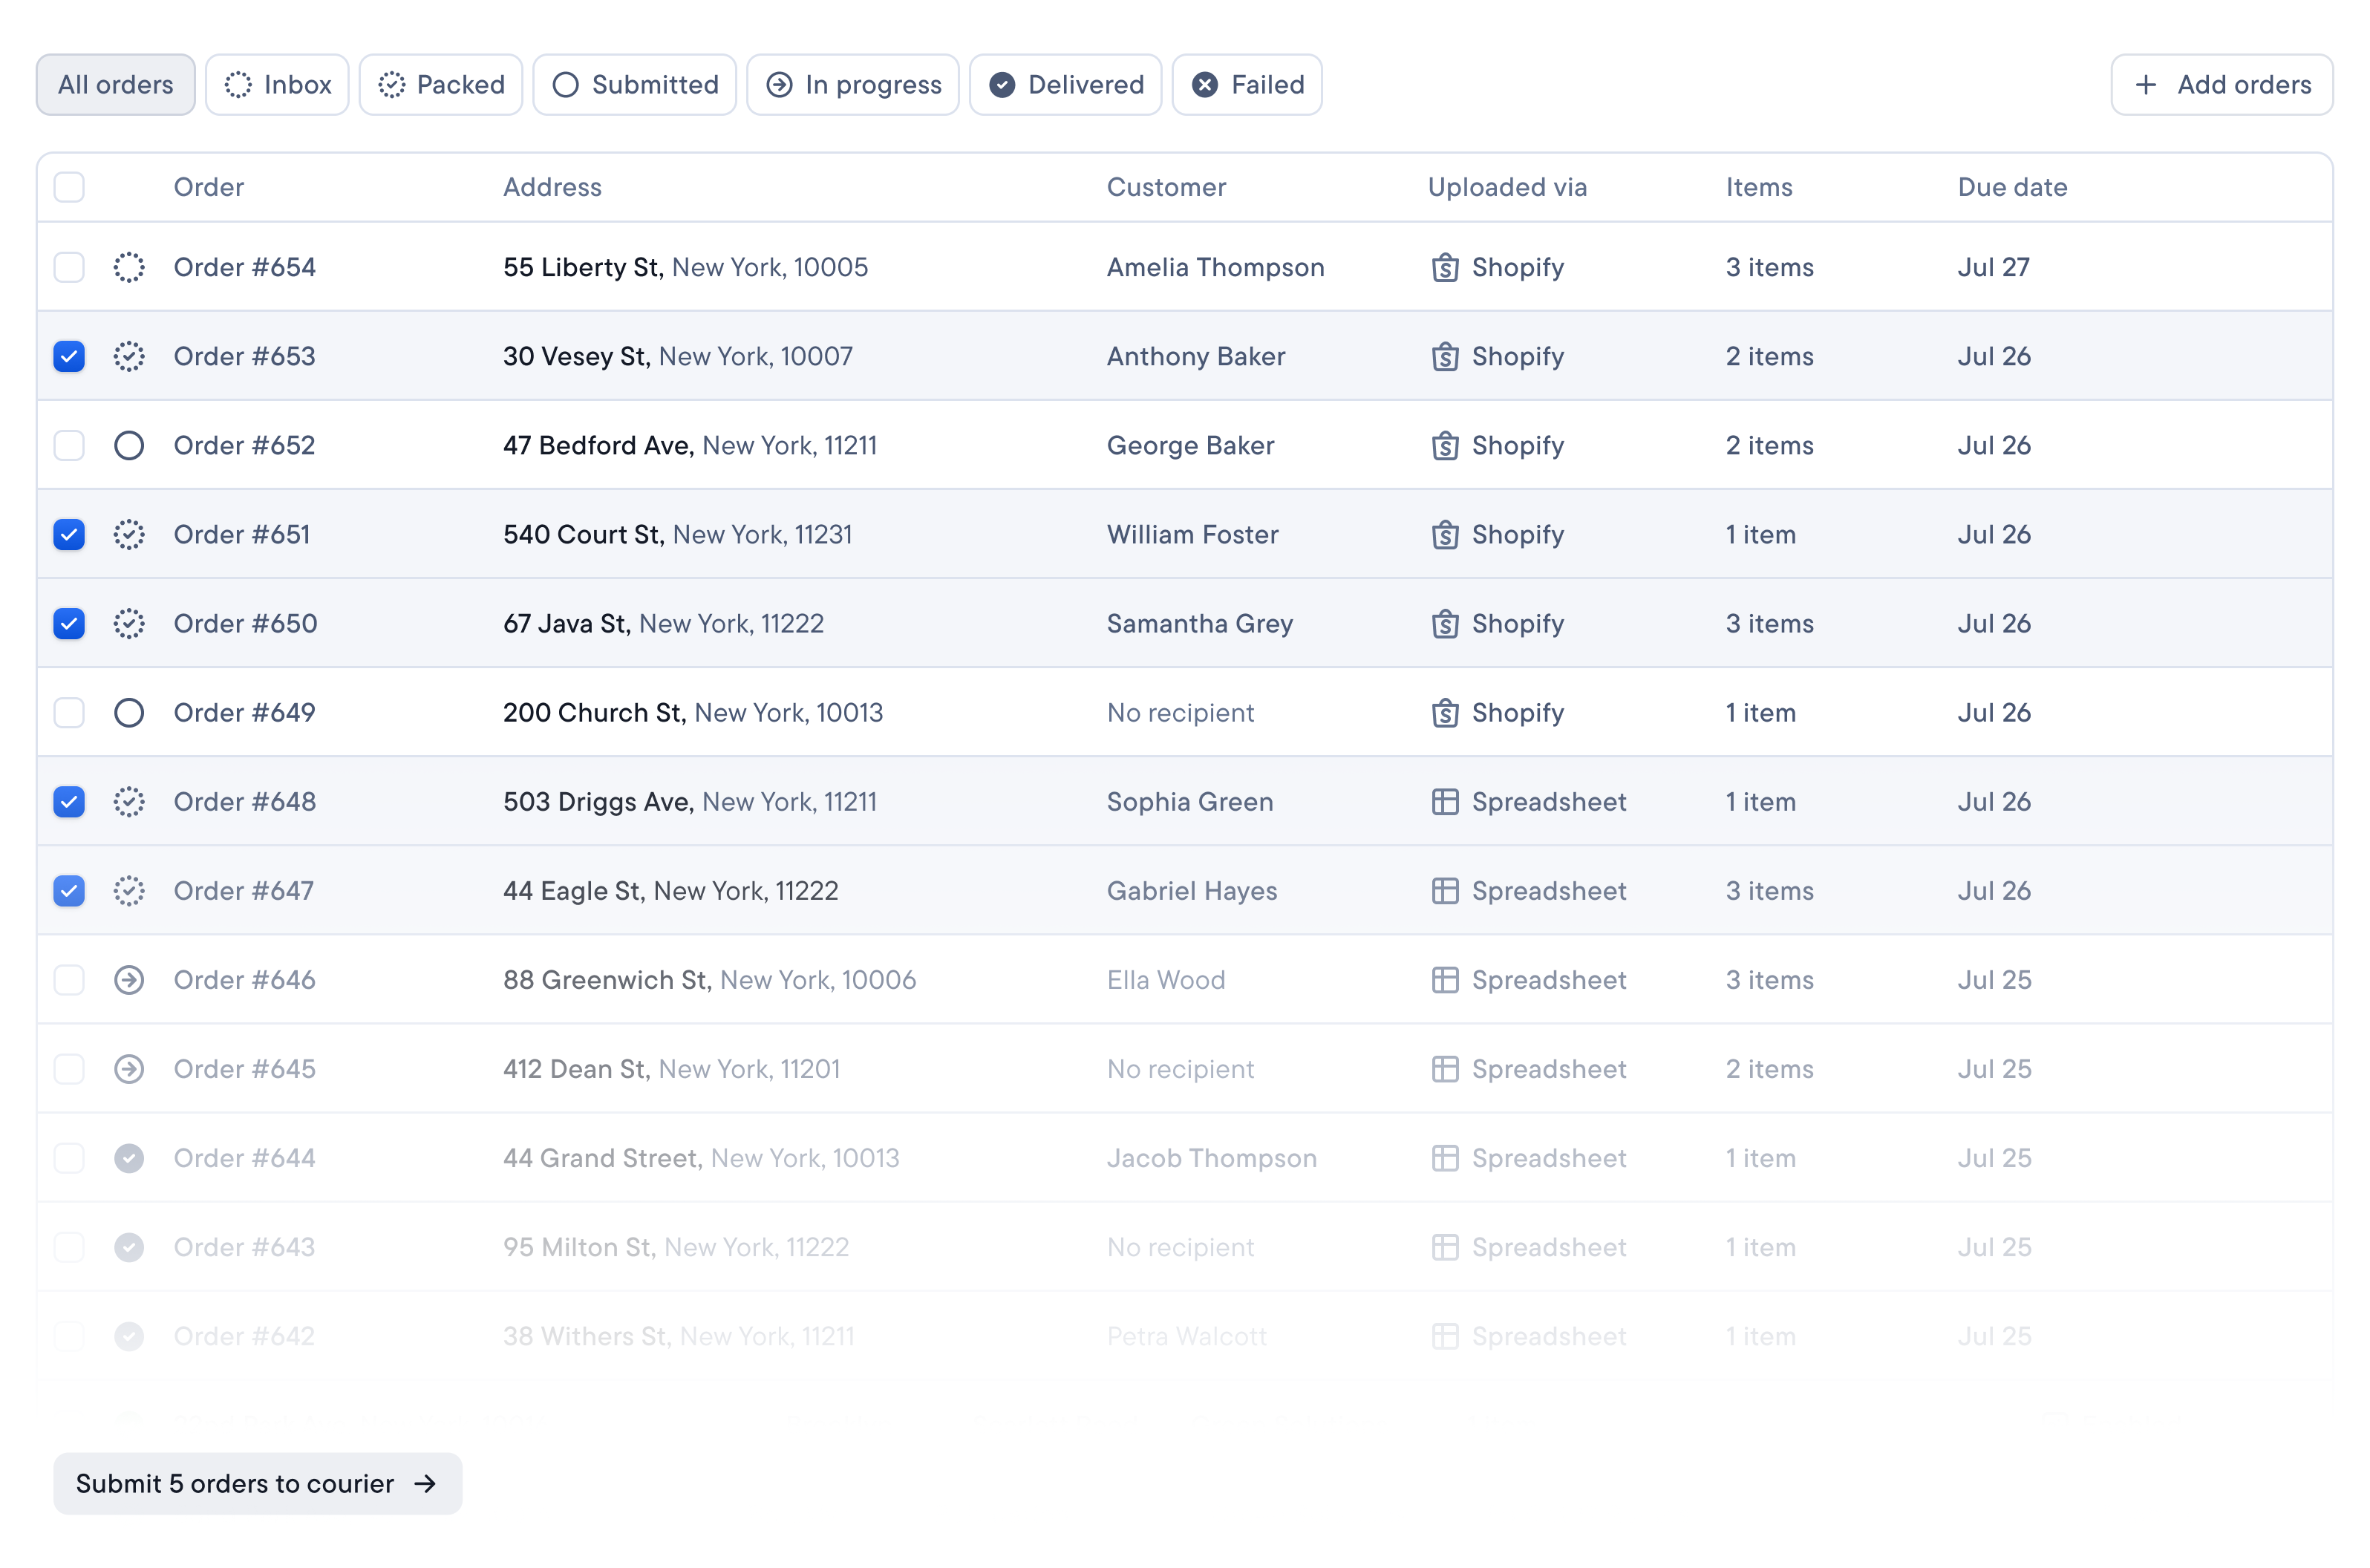Image resolution: width=2370 pixels, height=1568 pixels.
Task: Click the Shopify bag icon in Order #650 row
Action: (1445, 623)
